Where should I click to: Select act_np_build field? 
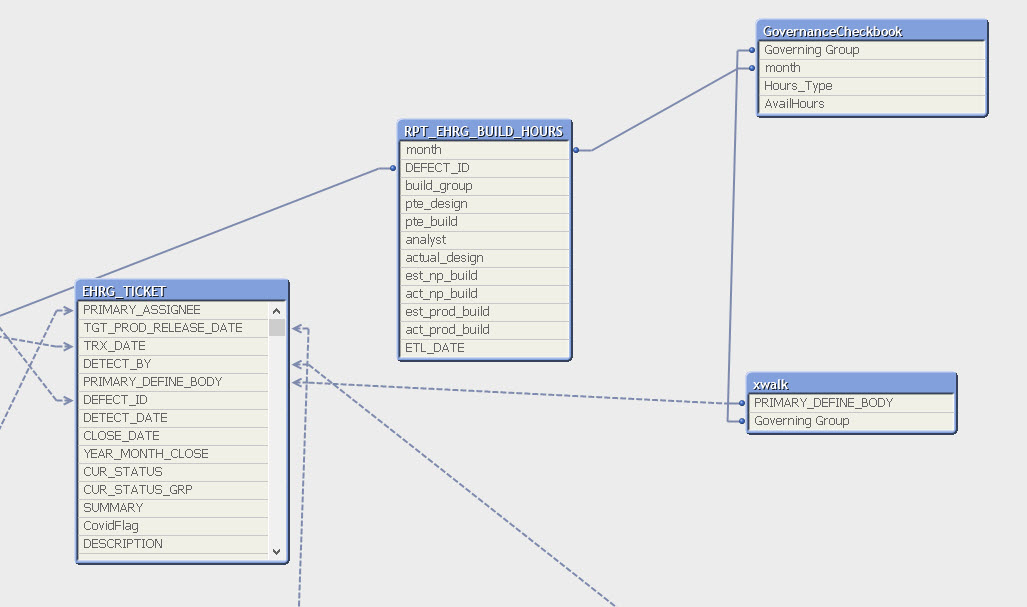485,294
